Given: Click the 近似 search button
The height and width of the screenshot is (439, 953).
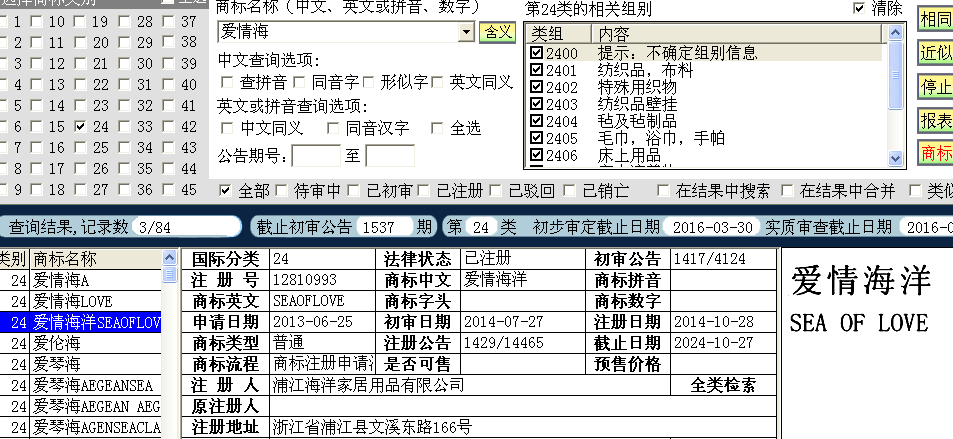Looking at the screenshot, I should coord(935,53).
